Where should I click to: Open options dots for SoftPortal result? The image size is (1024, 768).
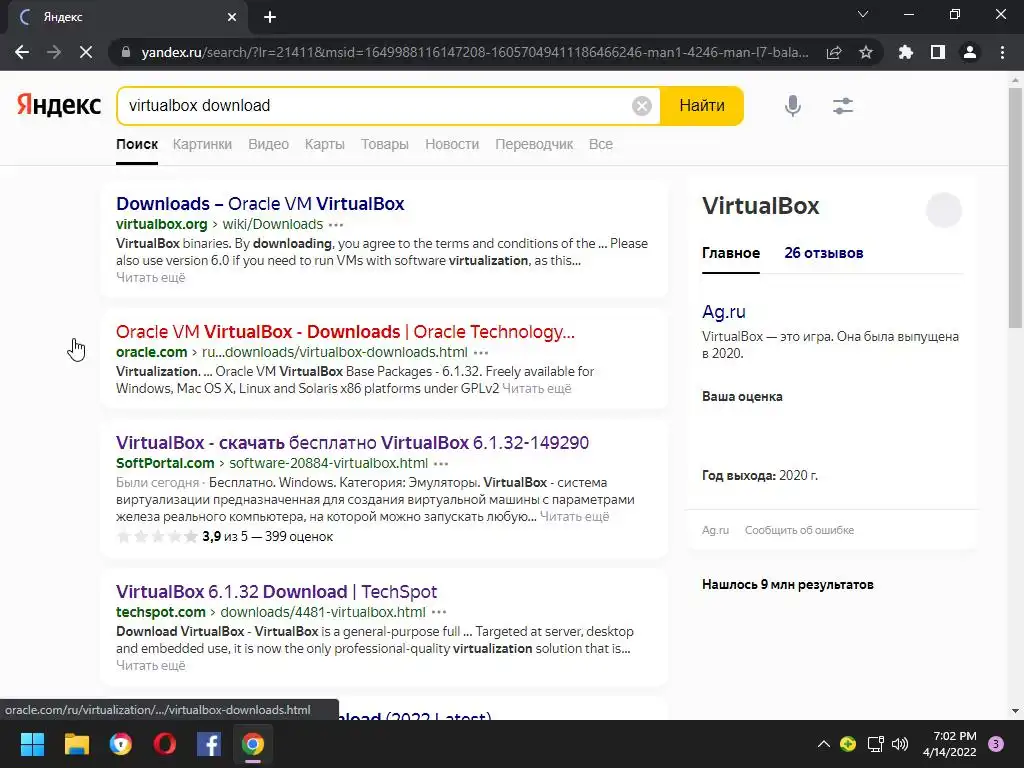coord(441,464)
